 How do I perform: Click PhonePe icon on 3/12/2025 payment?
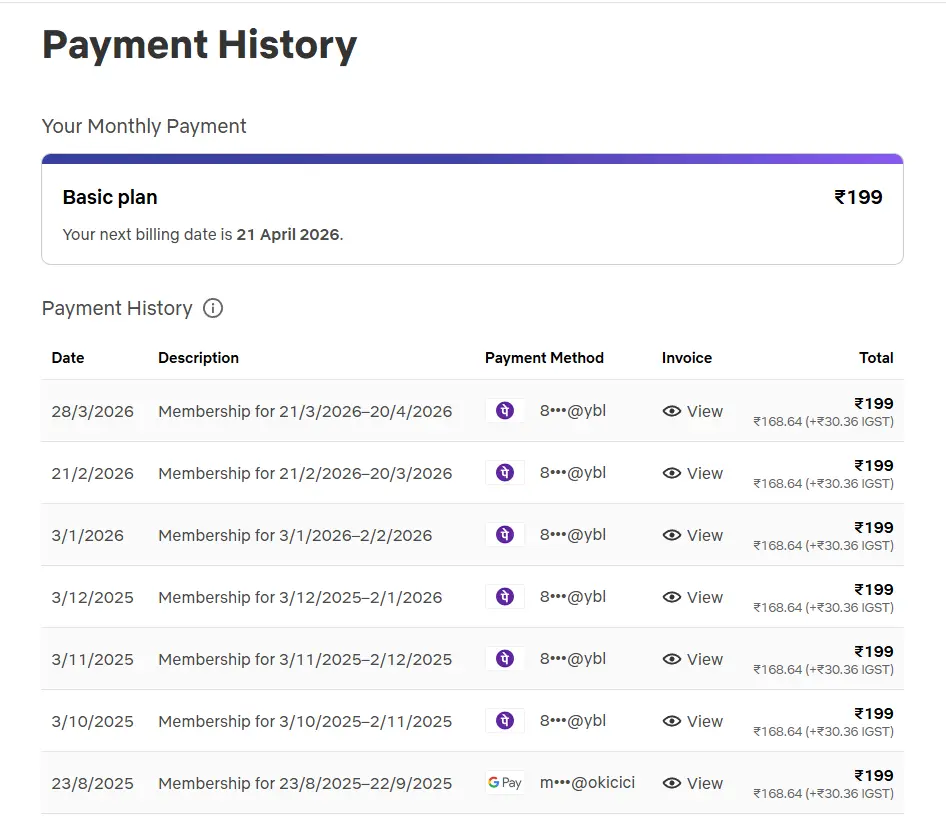pos(505,597)
